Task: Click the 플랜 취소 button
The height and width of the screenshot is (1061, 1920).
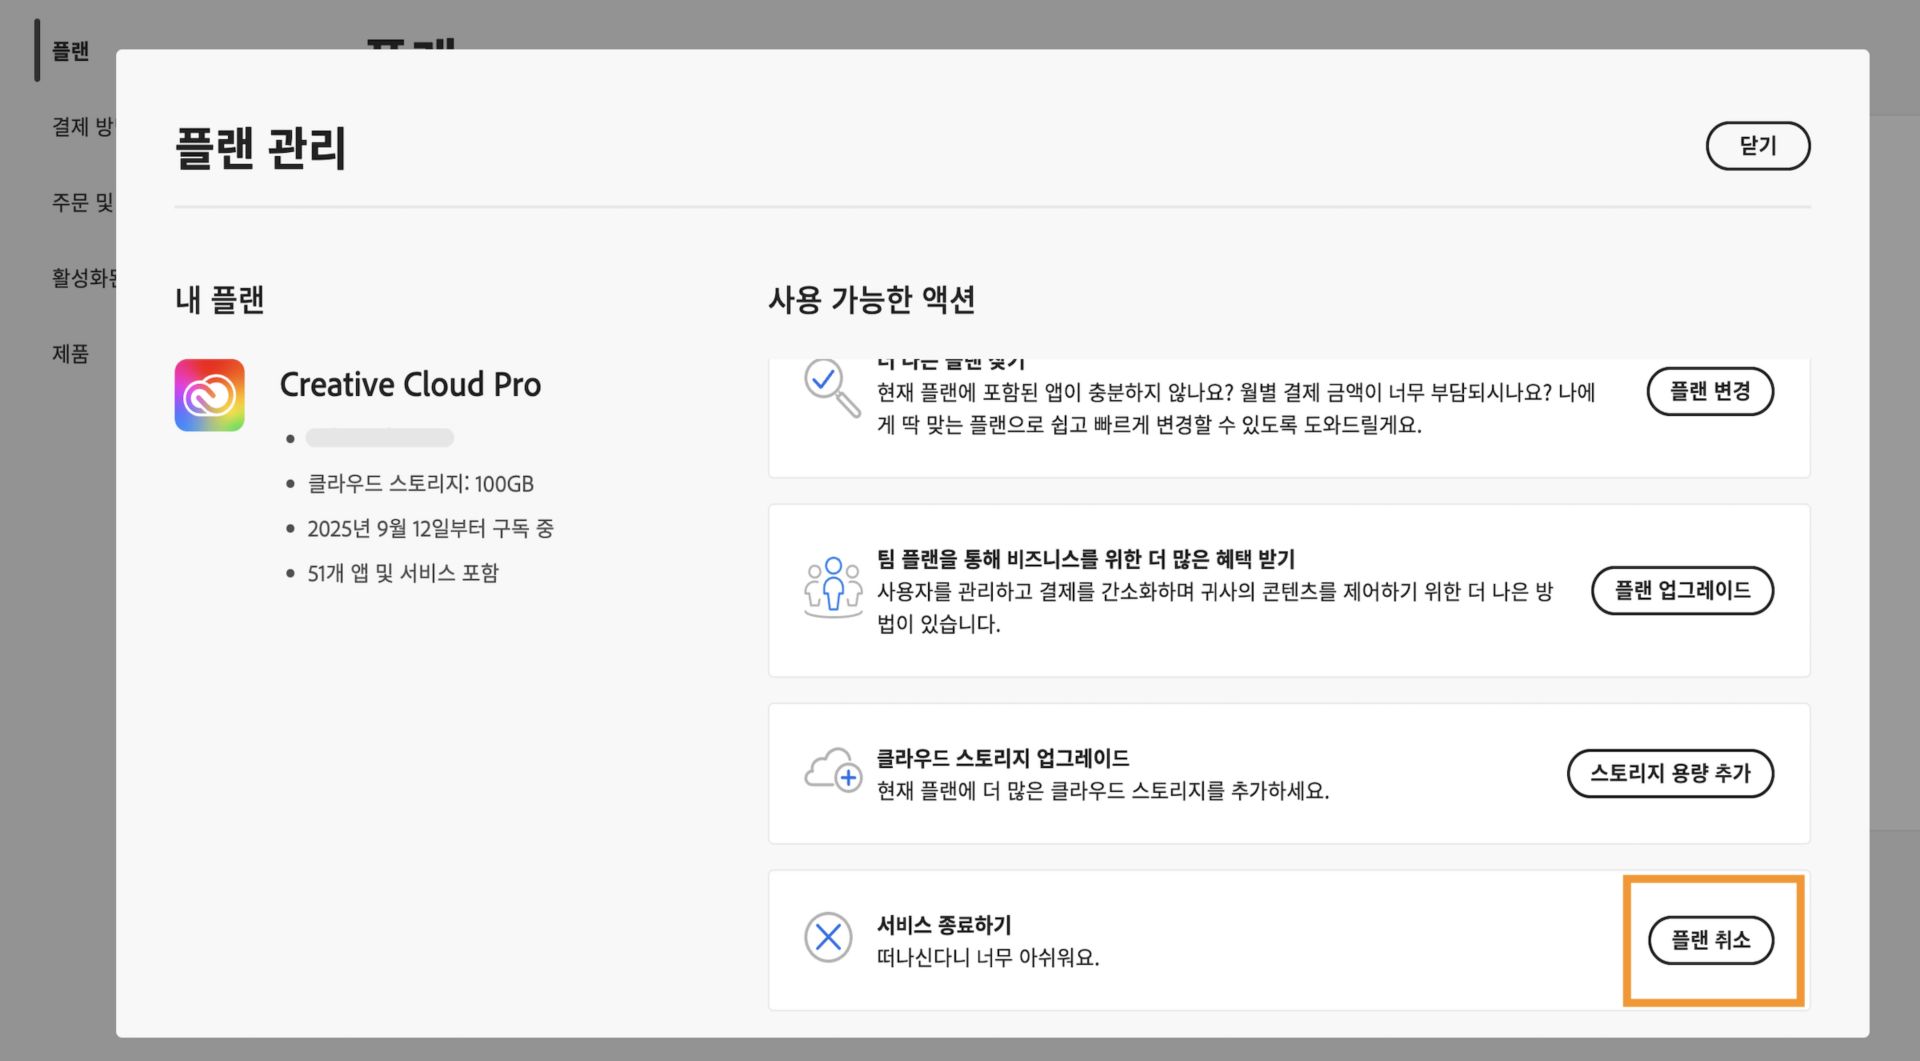Action: 1710,940
